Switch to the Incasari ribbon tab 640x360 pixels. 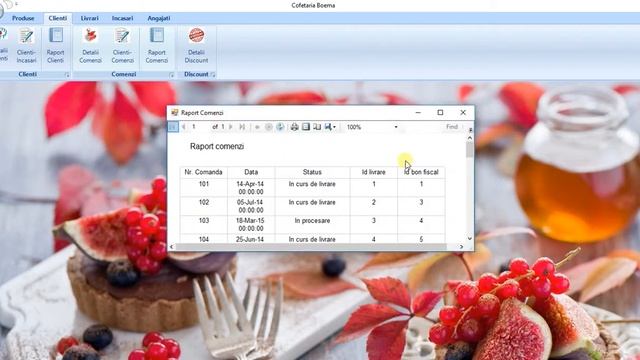click(122, 18)
